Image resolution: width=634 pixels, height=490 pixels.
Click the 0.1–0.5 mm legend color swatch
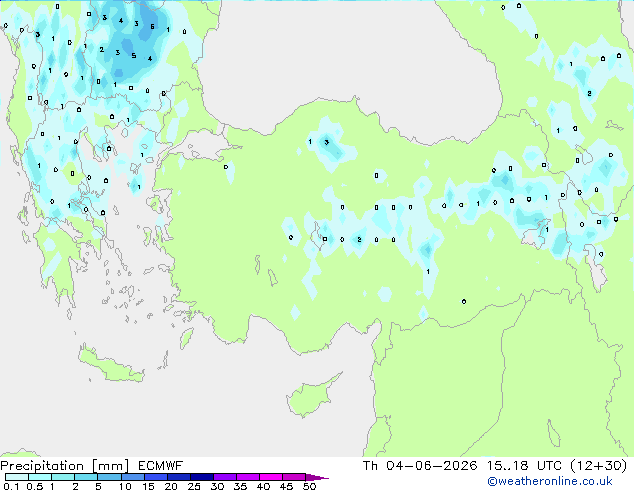17,477
